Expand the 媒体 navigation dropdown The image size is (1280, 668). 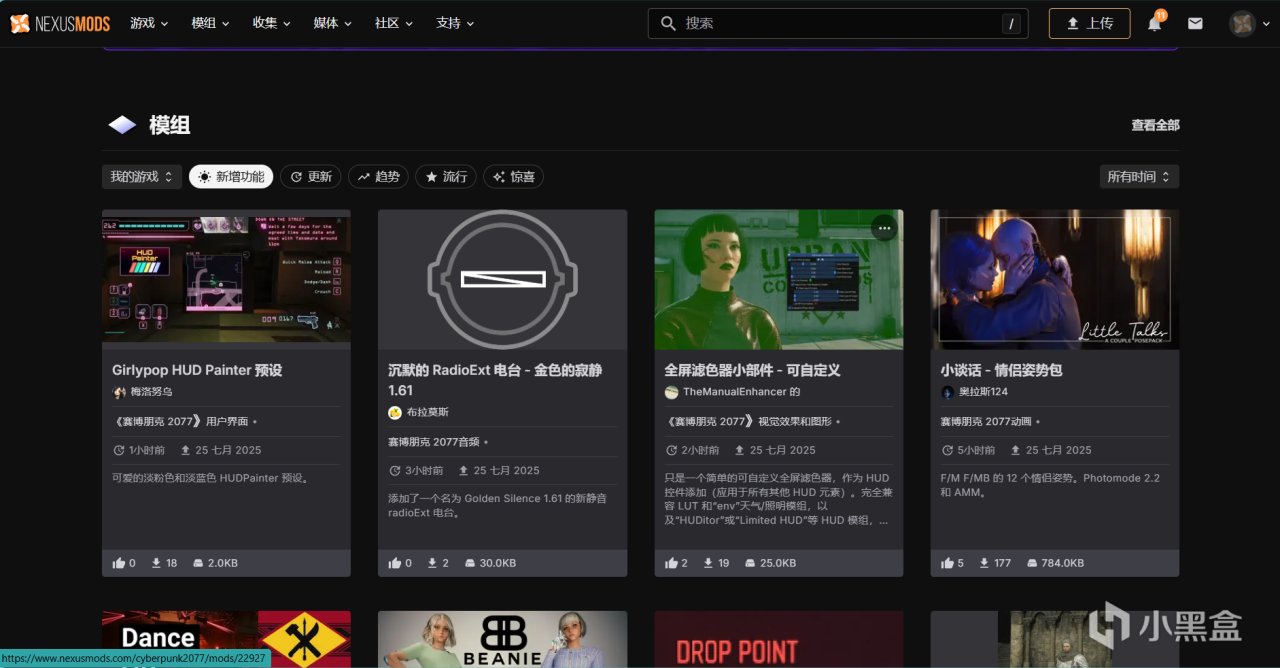(x=332, y=23)
